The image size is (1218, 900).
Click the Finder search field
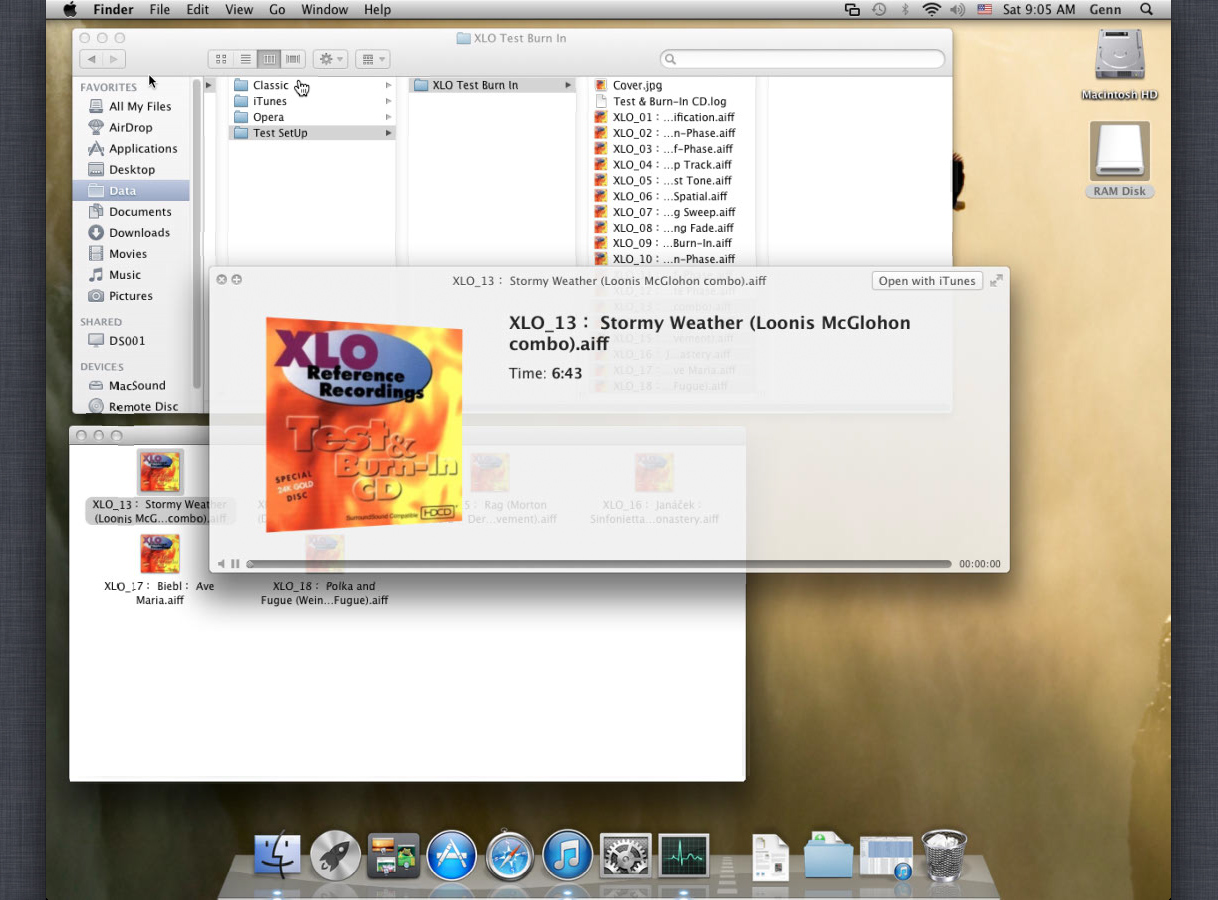click(802, 59)
